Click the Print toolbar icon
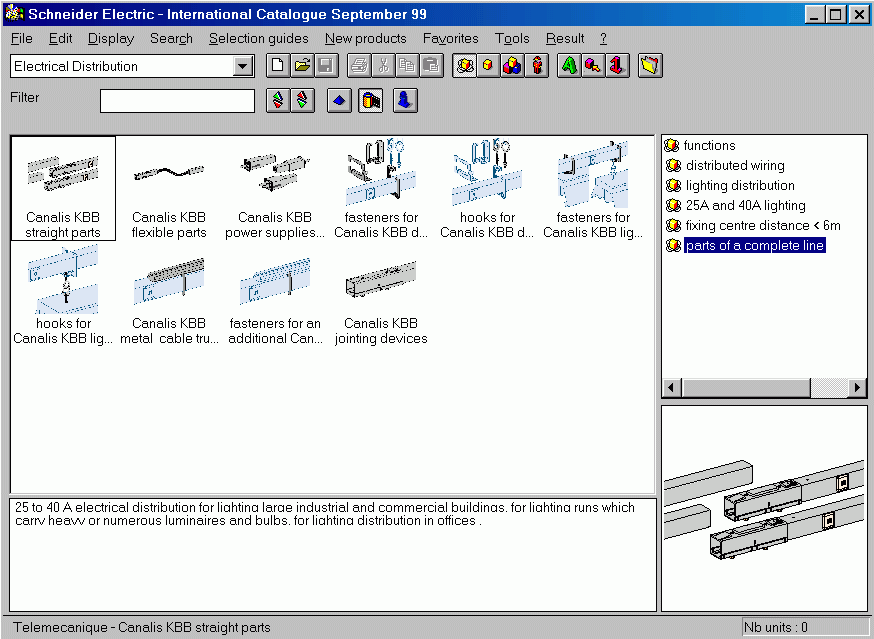The width and height of the screenshot is (874, 639). point(359,66)
